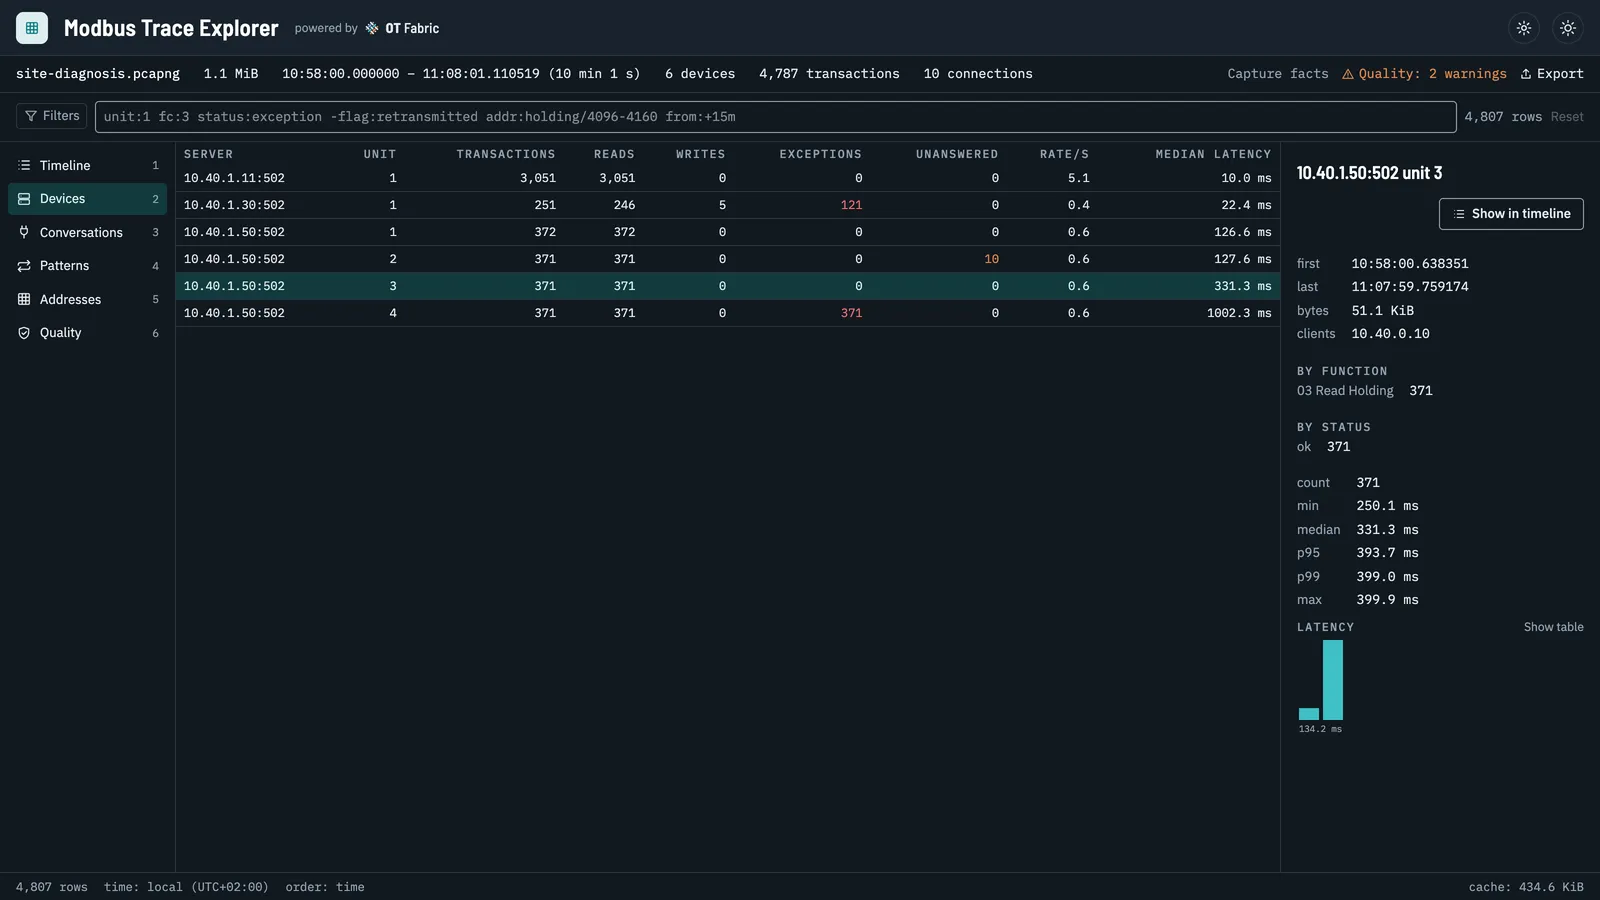Image resolution: width=1600 pixels, height=900 pixels.
Task: Click the client address 10.40.0.10
Action: tap(1390, 334)
